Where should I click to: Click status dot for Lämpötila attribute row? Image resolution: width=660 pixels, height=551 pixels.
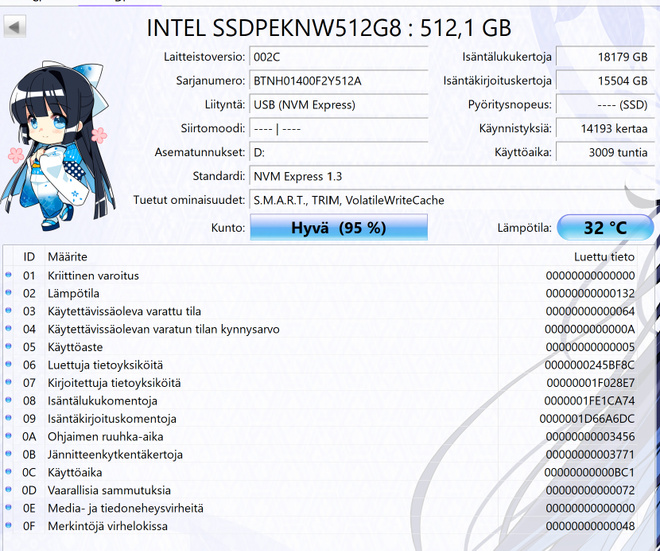[x=8, y=293]
